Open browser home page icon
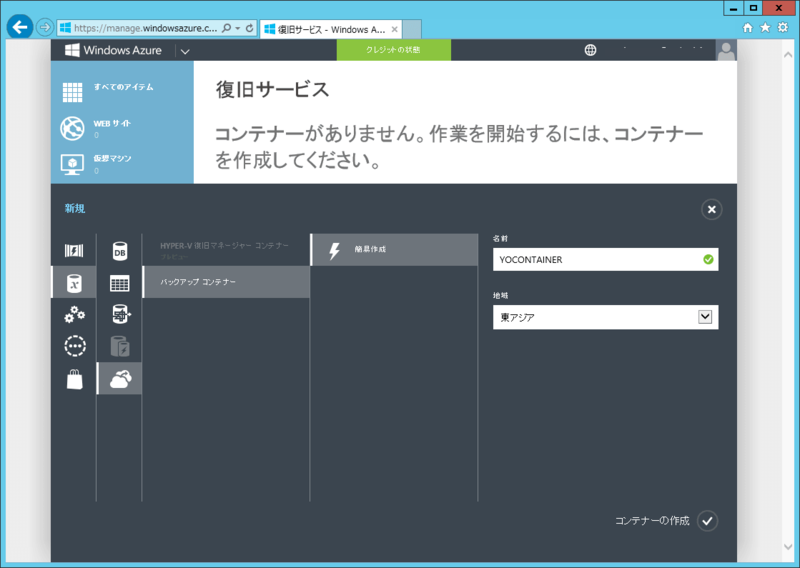The height and width of the screenshot is (568, 800). [x=747, y=28]
